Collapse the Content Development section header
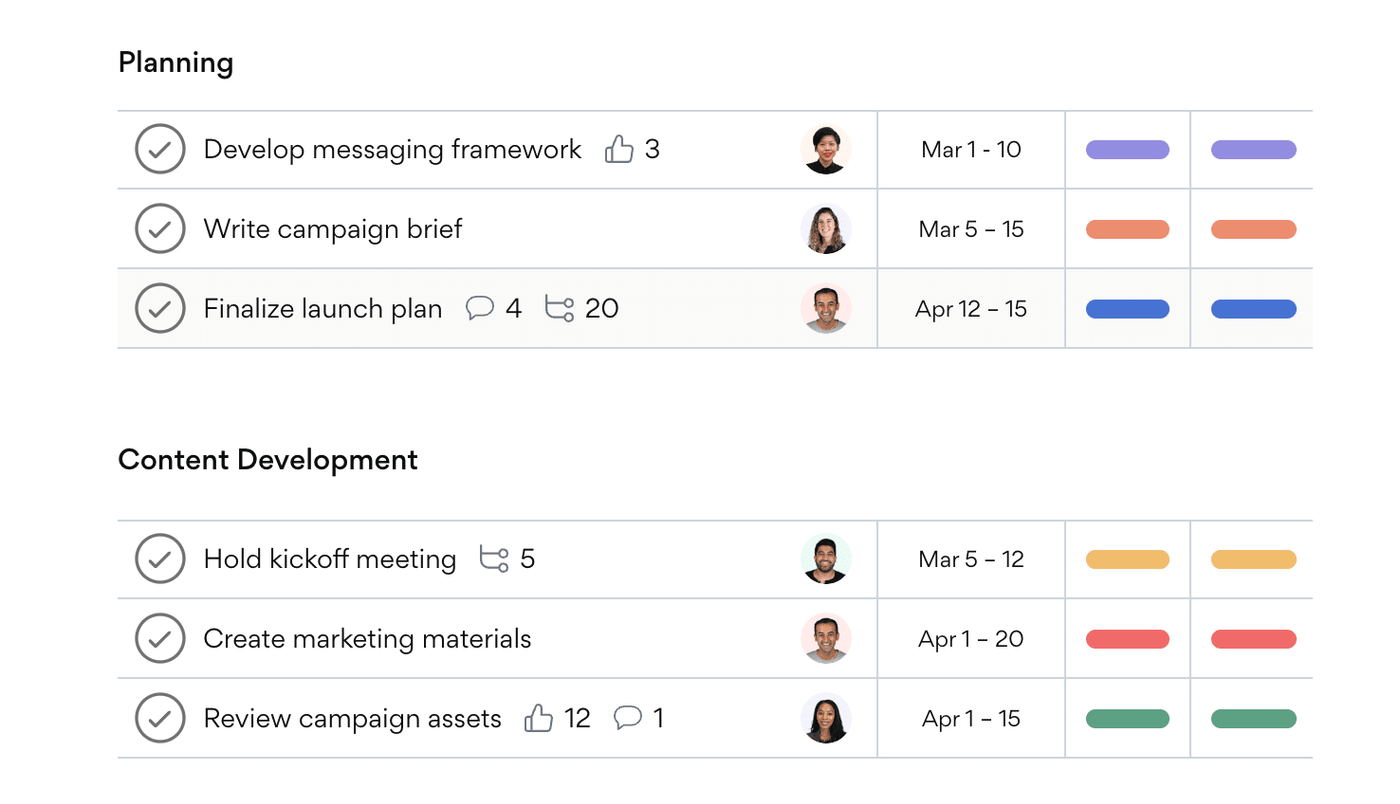Screen dimensions: 1400x804 268,460
